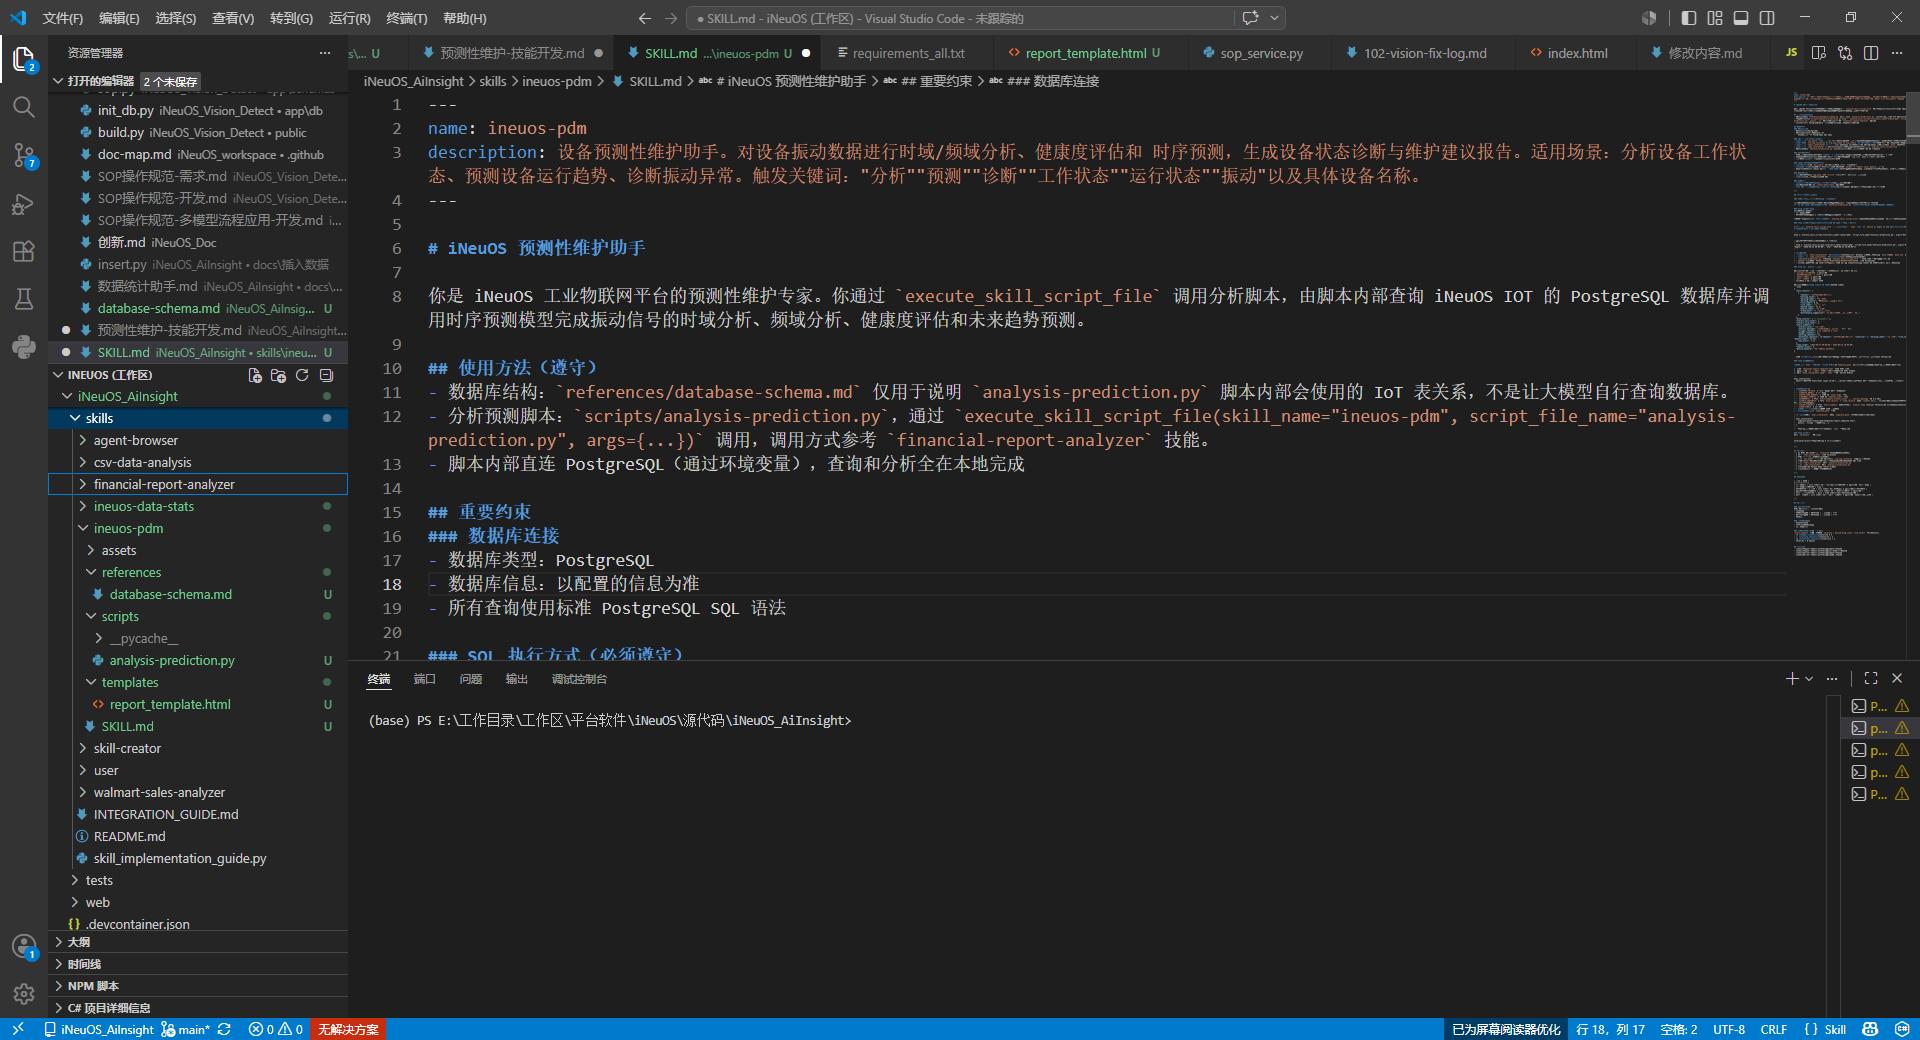
Task: Refresh the INEUOS explorer tree
Action: (x=302, y=375)
